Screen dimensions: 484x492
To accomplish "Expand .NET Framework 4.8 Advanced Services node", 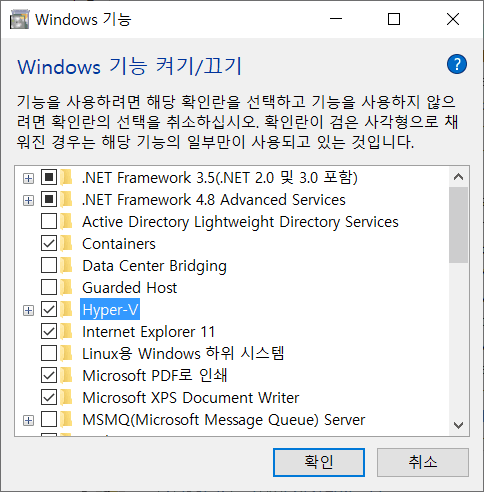I will [x=28, y=201].
